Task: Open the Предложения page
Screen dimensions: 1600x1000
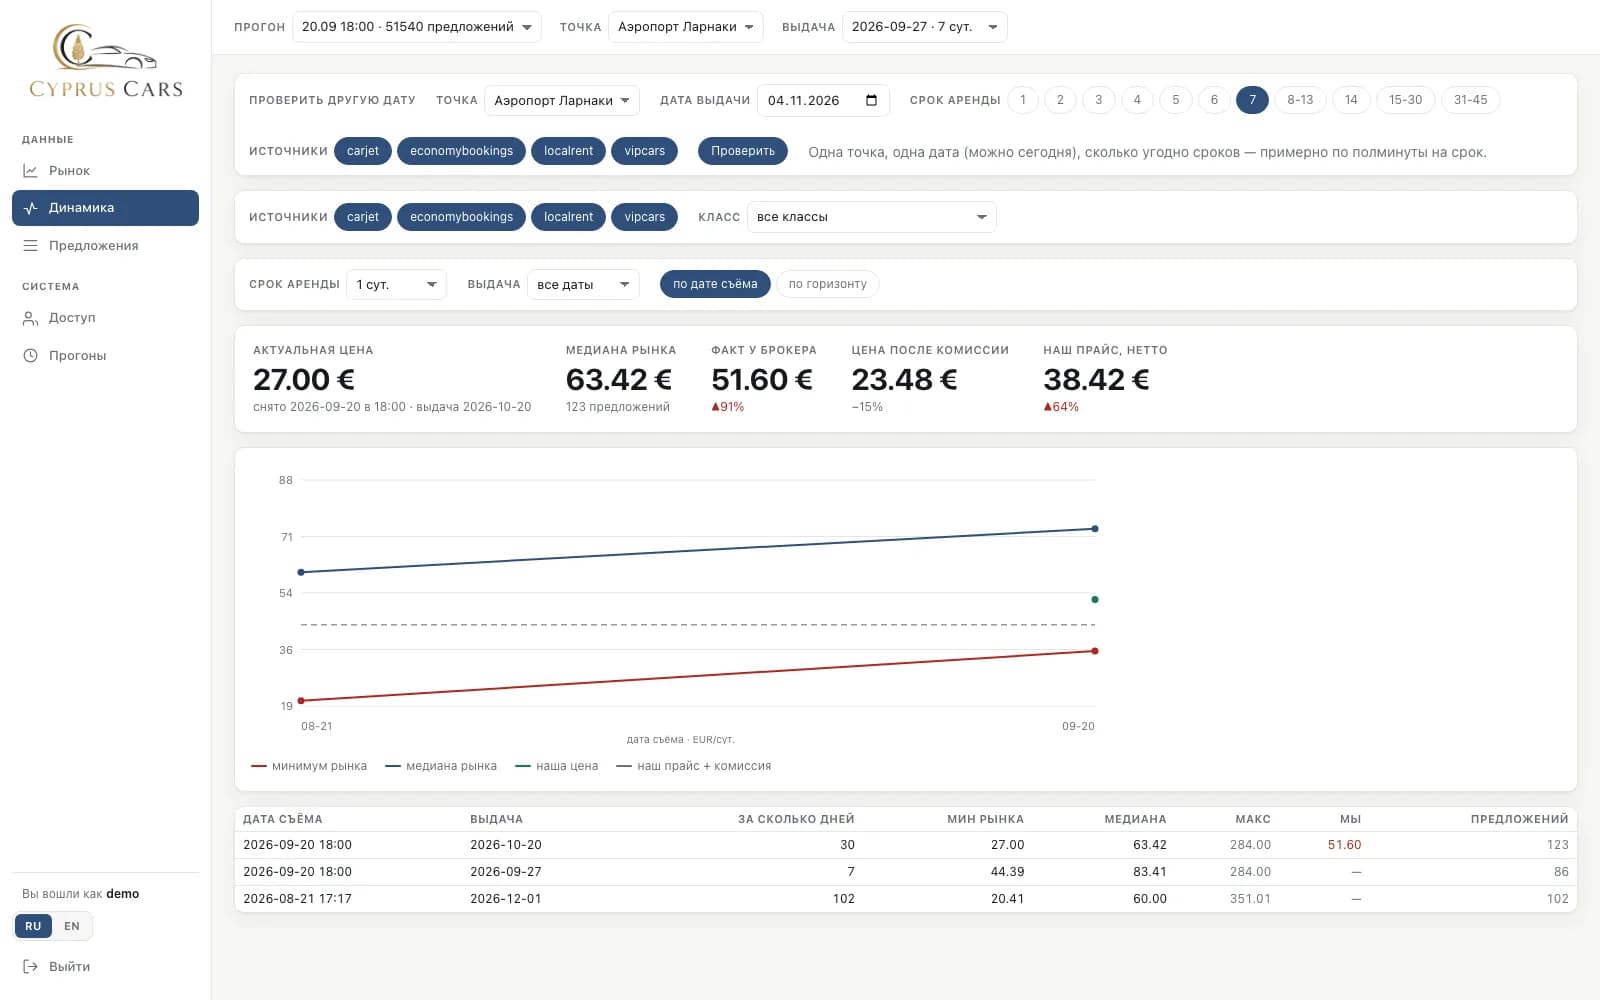Action: 105,246
